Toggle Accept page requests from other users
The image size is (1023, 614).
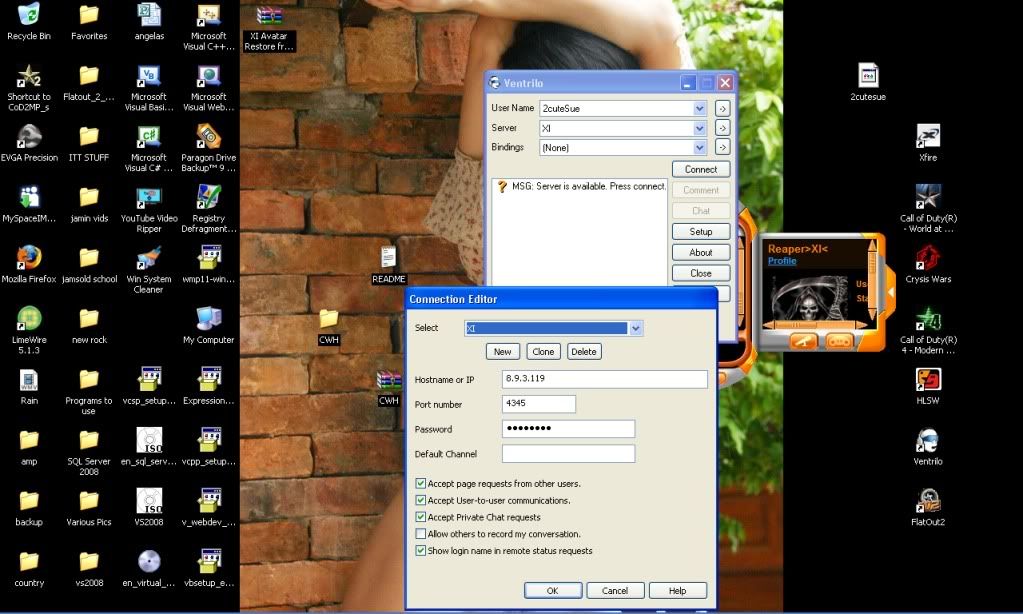coord(421,484)
